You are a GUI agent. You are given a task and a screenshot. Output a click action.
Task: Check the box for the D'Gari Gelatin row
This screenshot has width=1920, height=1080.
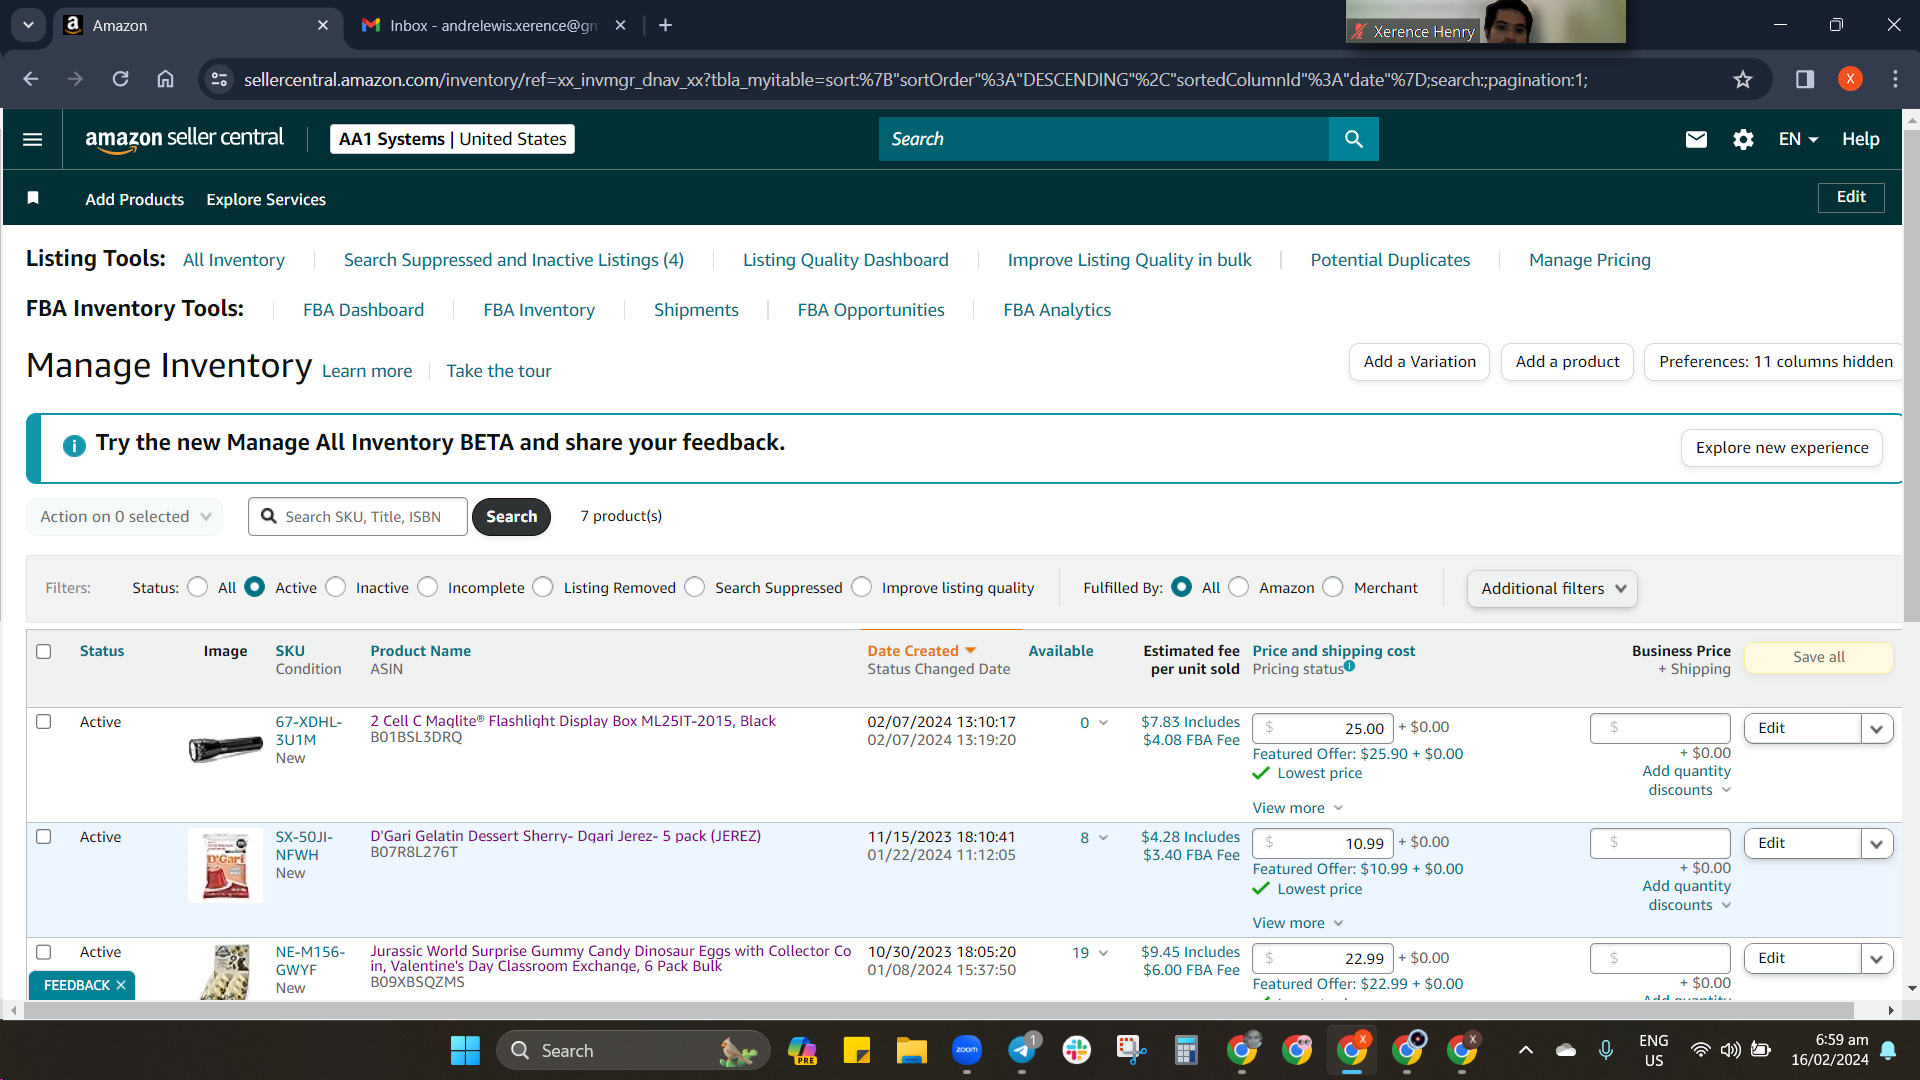(x=44, y=836)
